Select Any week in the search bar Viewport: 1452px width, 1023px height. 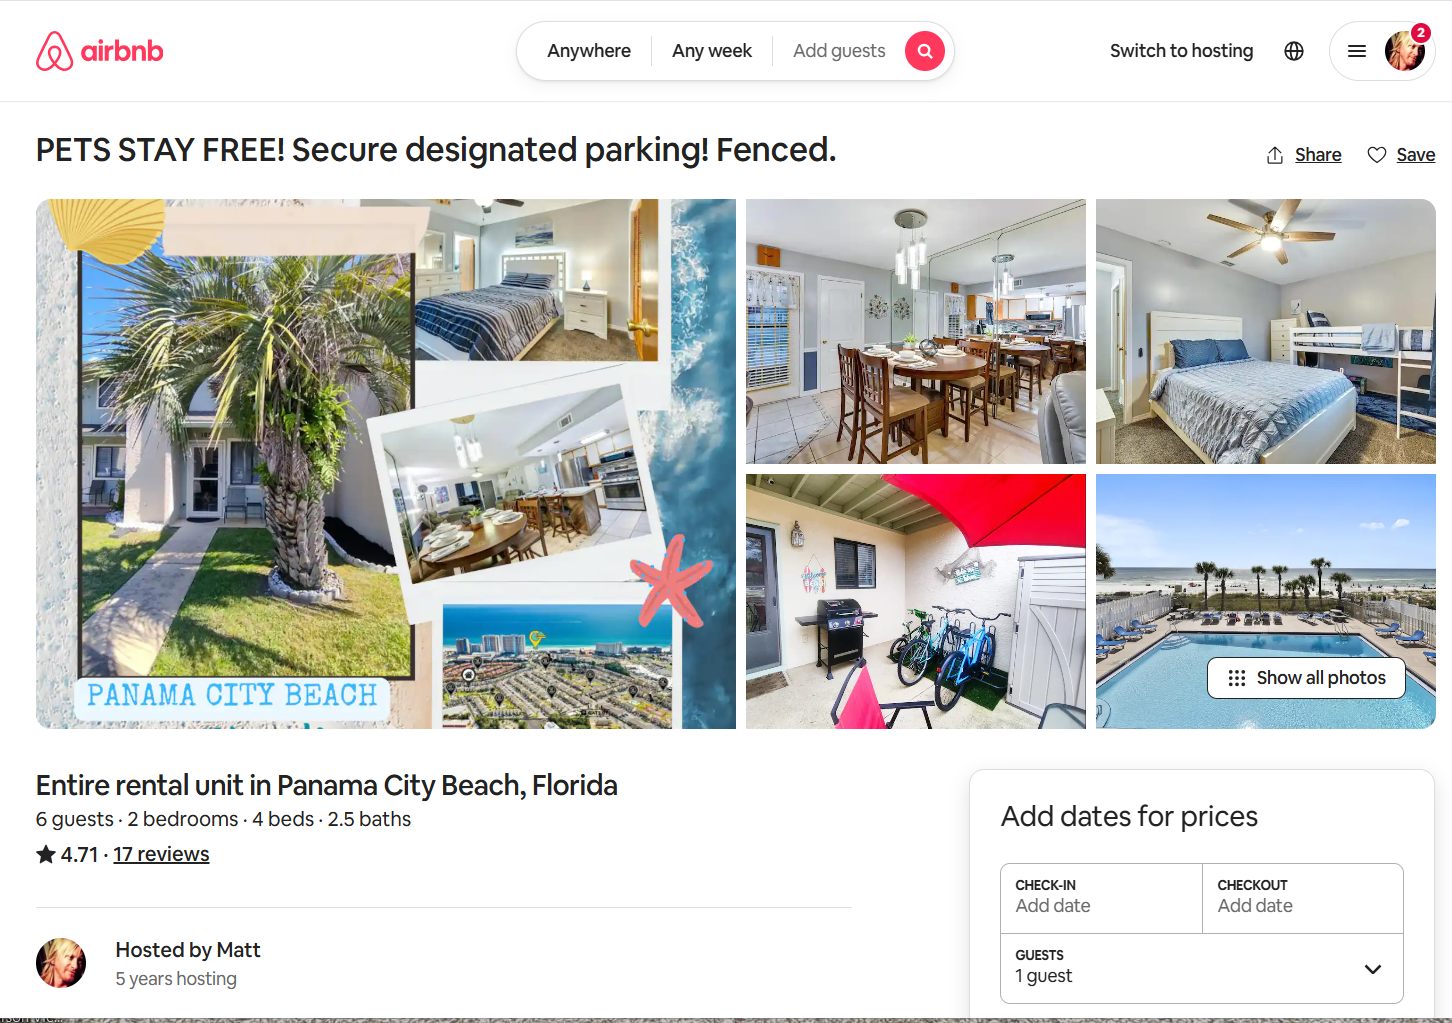point(712,51)
